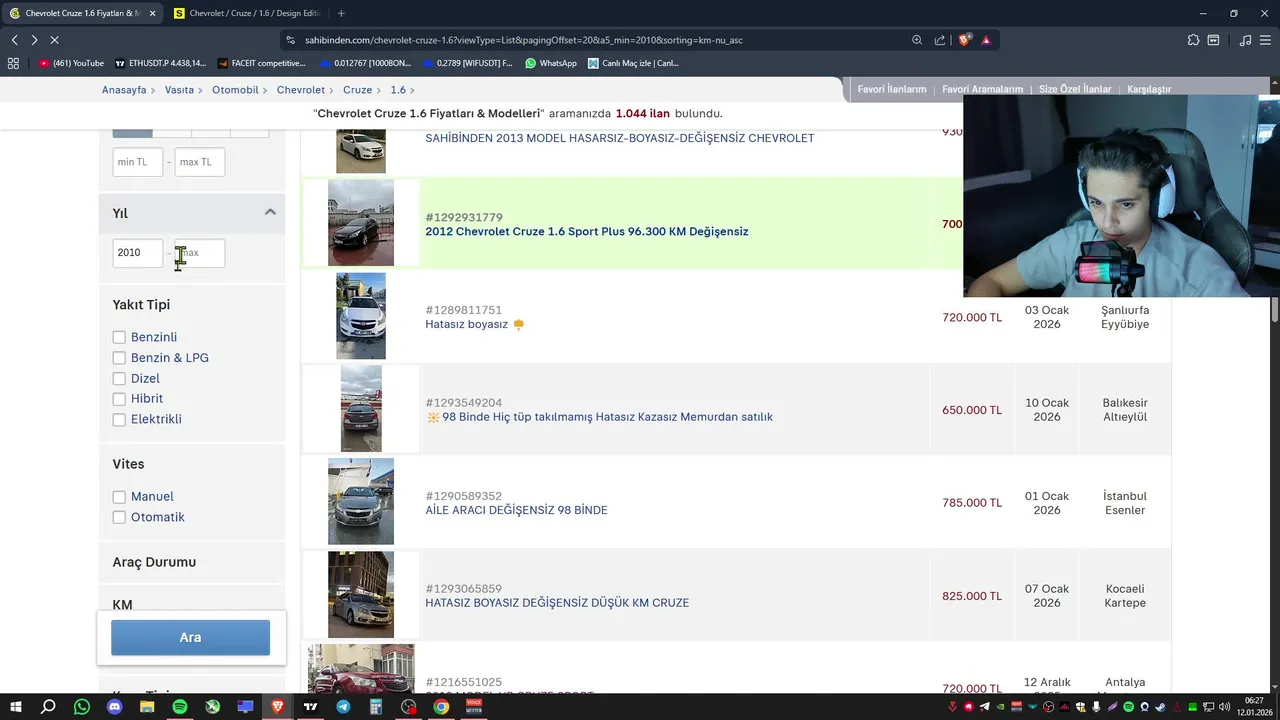Viewport: 1280px width, 720px height.
Task: Go to the Anasayfa breadcrumb
Action: click(x=124, y=90)
